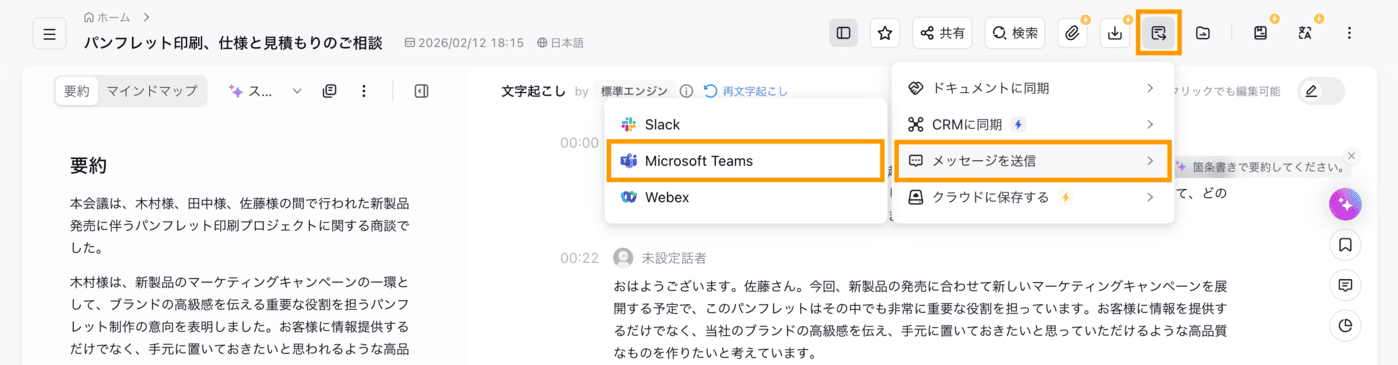Copy the summary with copy icon
Viewport: 1398px width, 365px height.
[329, 91]
